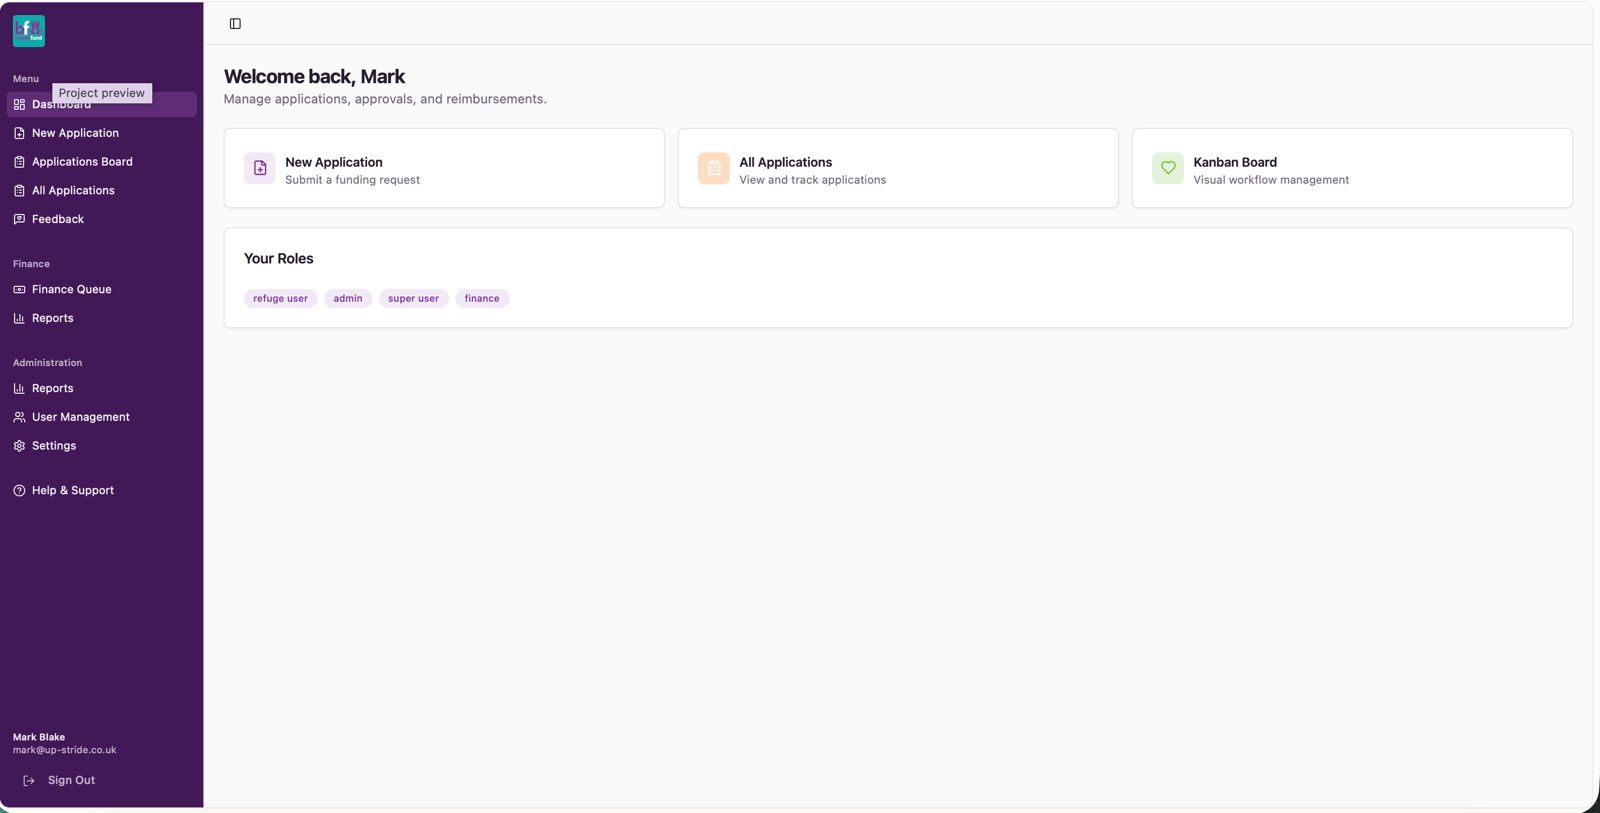Open the New Application card title
The image size is (1600, 813).
click(334, 162)
